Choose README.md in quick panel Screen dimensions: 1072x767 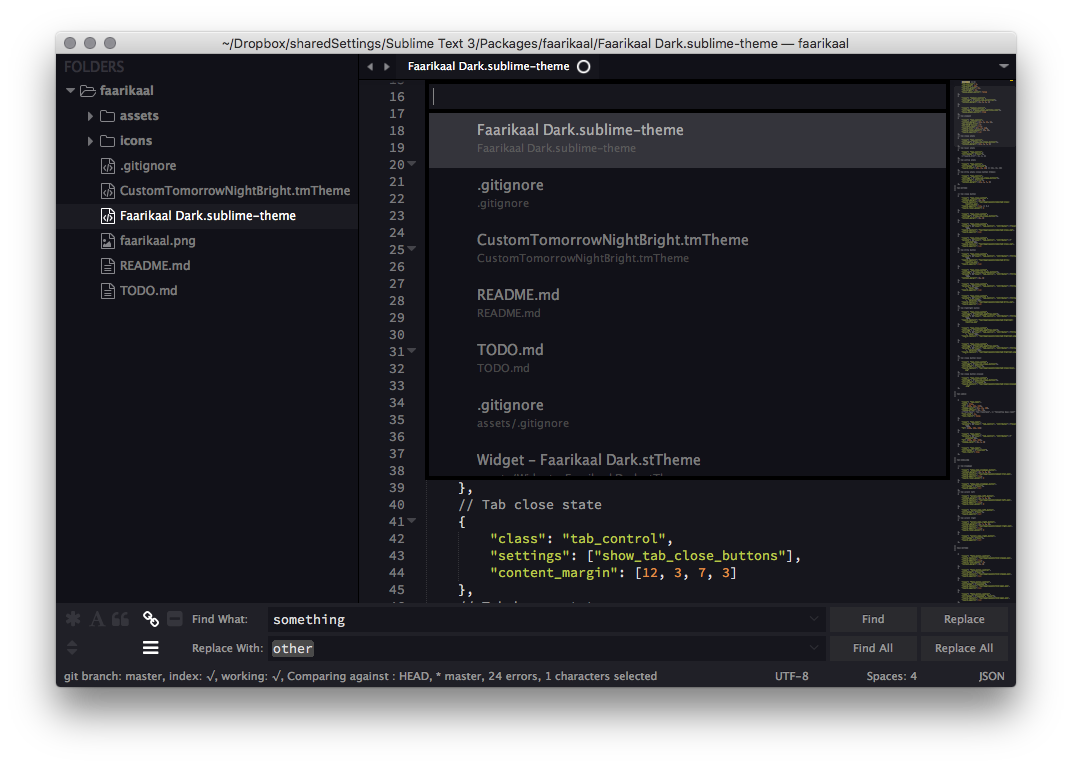(687, 305)
